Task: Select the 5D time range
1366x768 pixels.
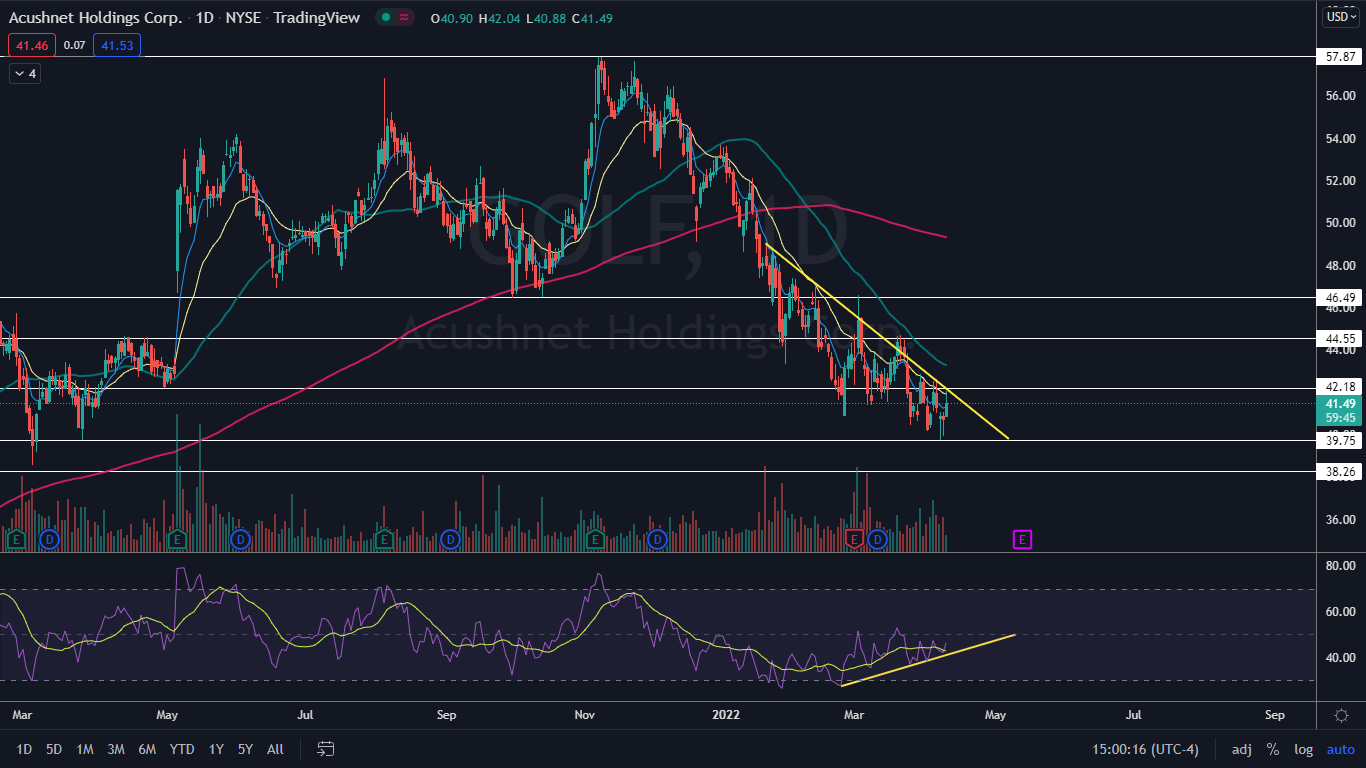Action: click(54, 749)
